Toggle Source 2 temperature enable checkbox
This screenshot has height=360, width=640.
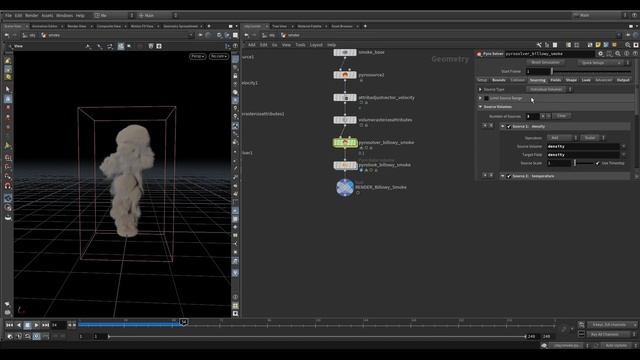509,176
